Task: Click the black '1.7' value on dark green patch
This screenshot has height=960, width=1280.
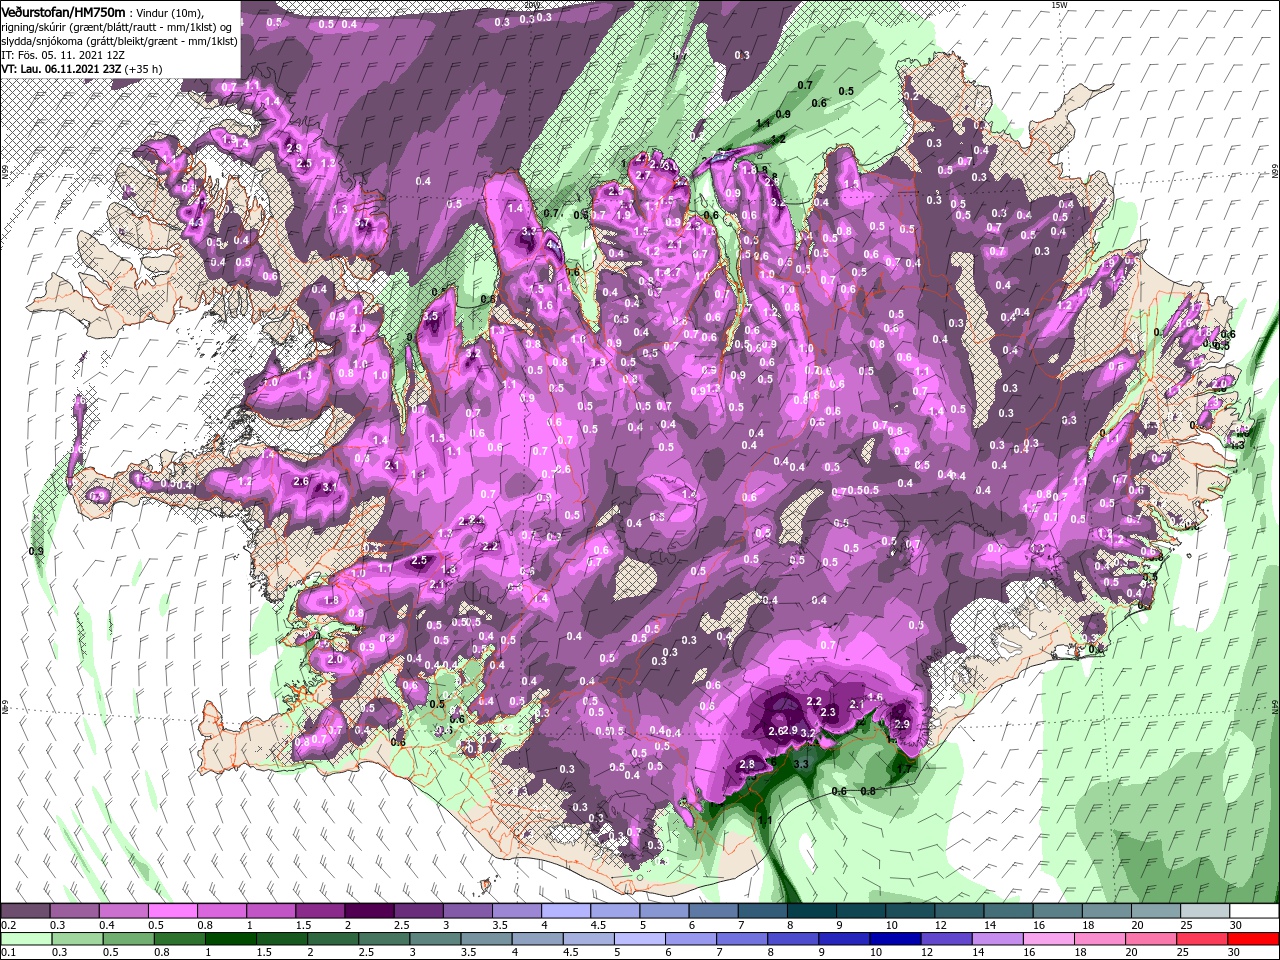Action: tap(904, 769)
